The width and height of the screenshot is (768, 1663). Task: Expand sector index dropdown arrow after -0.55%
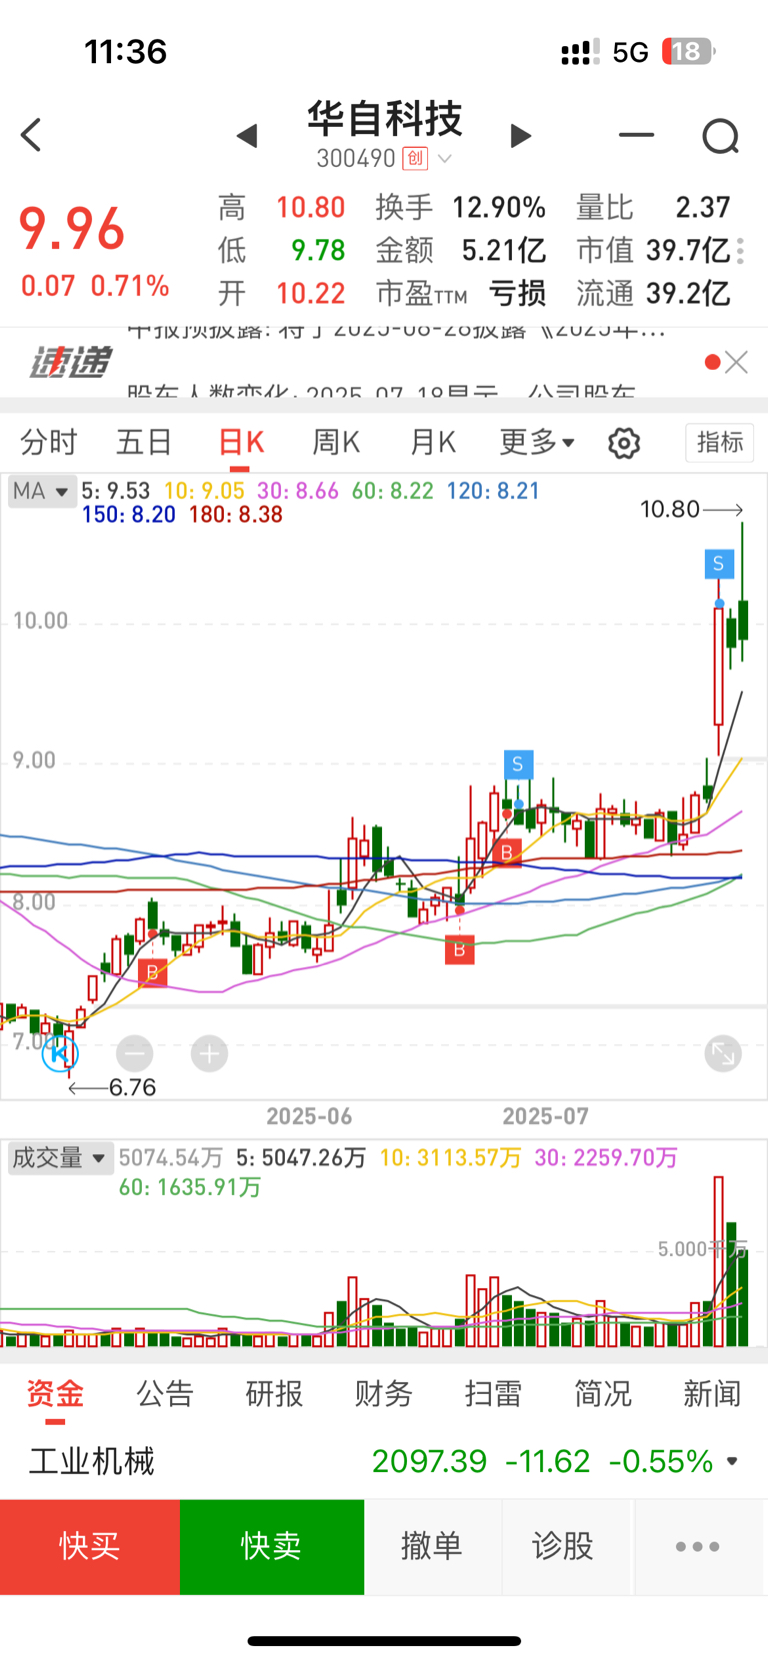pyautogui.click(x=732, y=1462)
